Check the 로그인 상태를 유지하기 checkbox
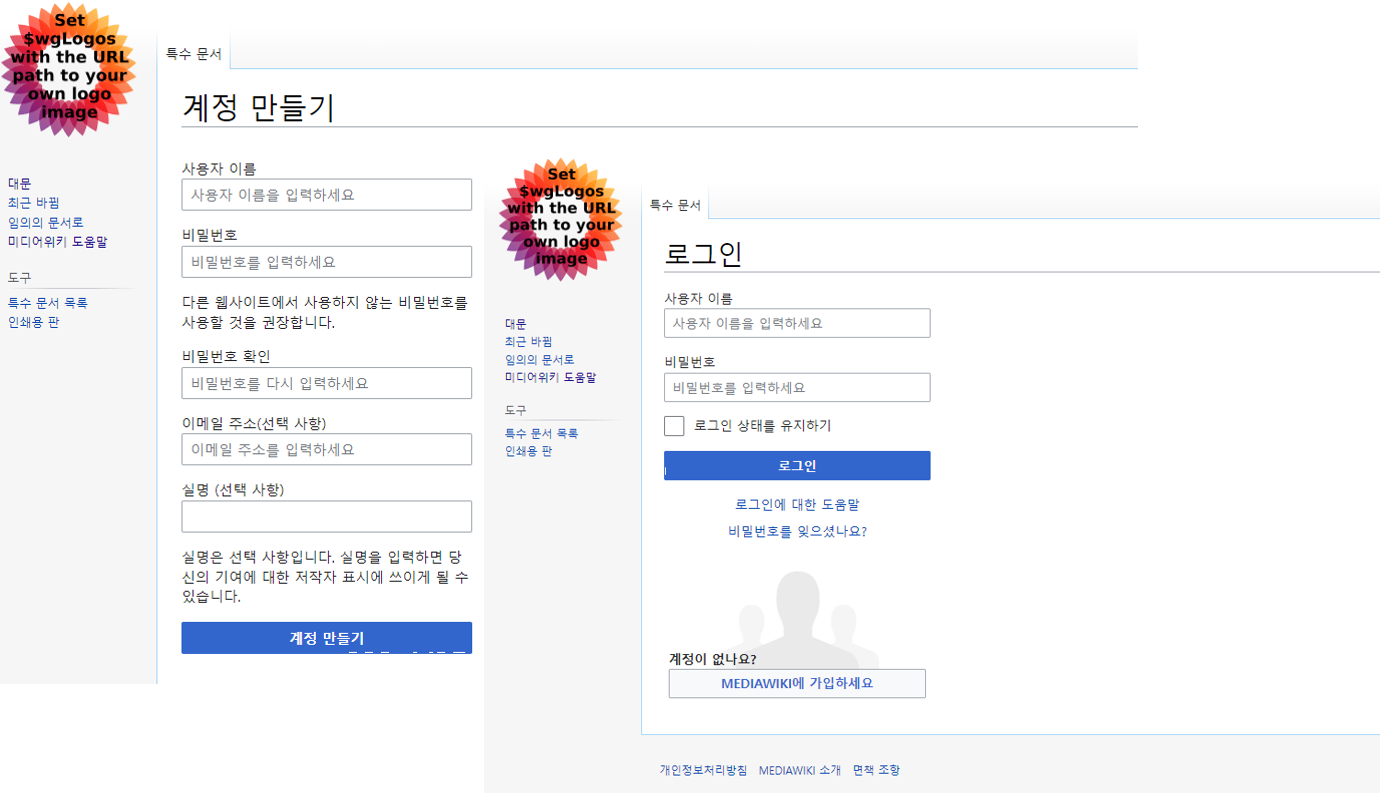The width and height of the screenshot is (1380, 793). pos(674,426)
